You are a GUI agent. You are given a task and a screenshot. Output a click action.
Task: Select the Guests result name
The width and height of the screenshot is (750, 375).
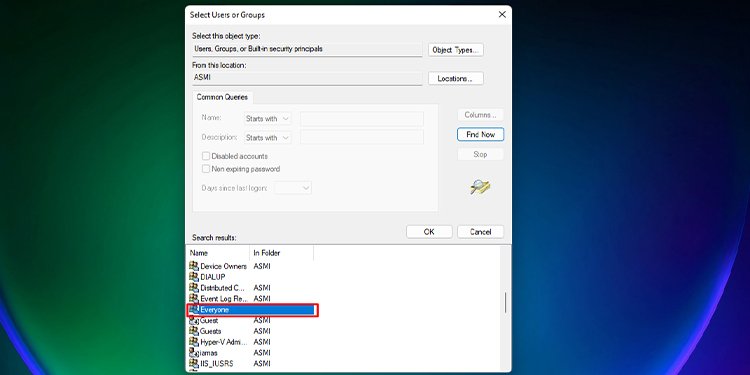(x=210, y=331)
